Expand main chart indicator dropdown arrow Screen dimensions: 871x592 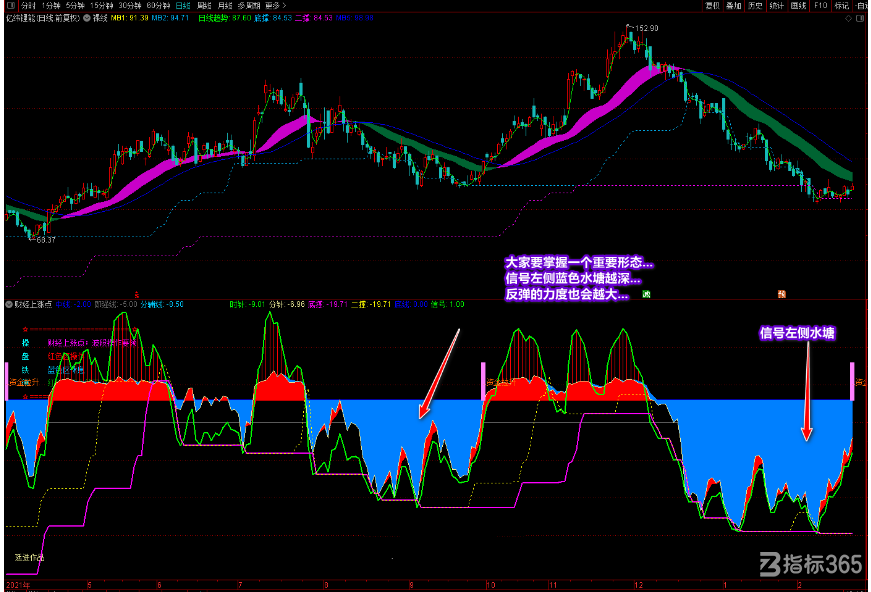point(87,18)
